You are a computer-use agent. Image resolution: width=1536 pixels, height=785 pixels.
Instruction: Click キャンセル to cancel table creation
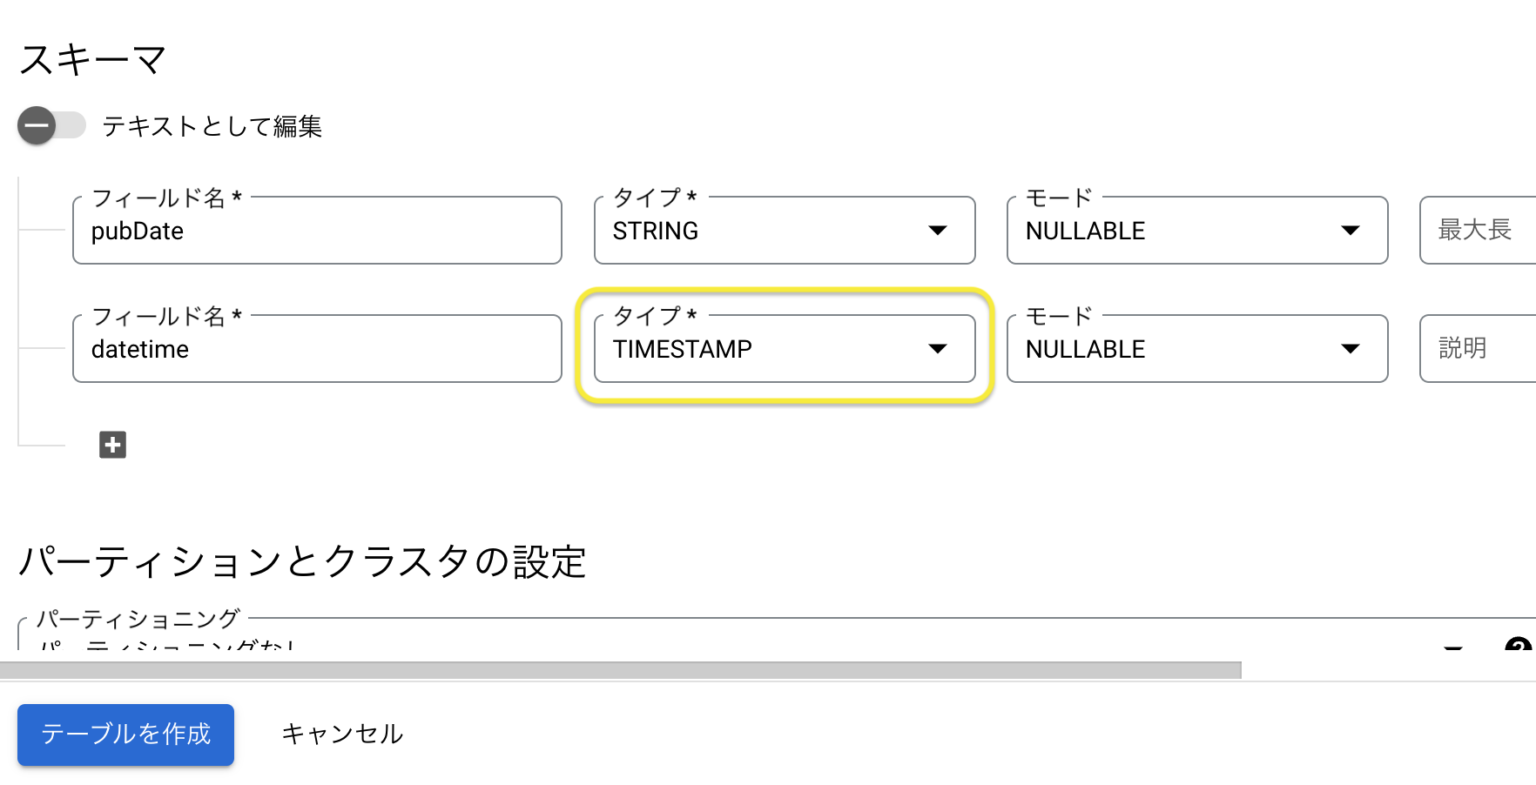pos(343,734)
